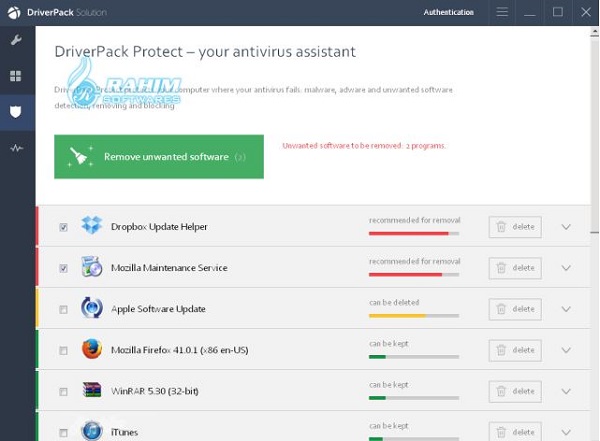This screenshot has width=600, height=441.
Task: Tick the WinRAR 5.30 checkbox
Action: (64, 392)
